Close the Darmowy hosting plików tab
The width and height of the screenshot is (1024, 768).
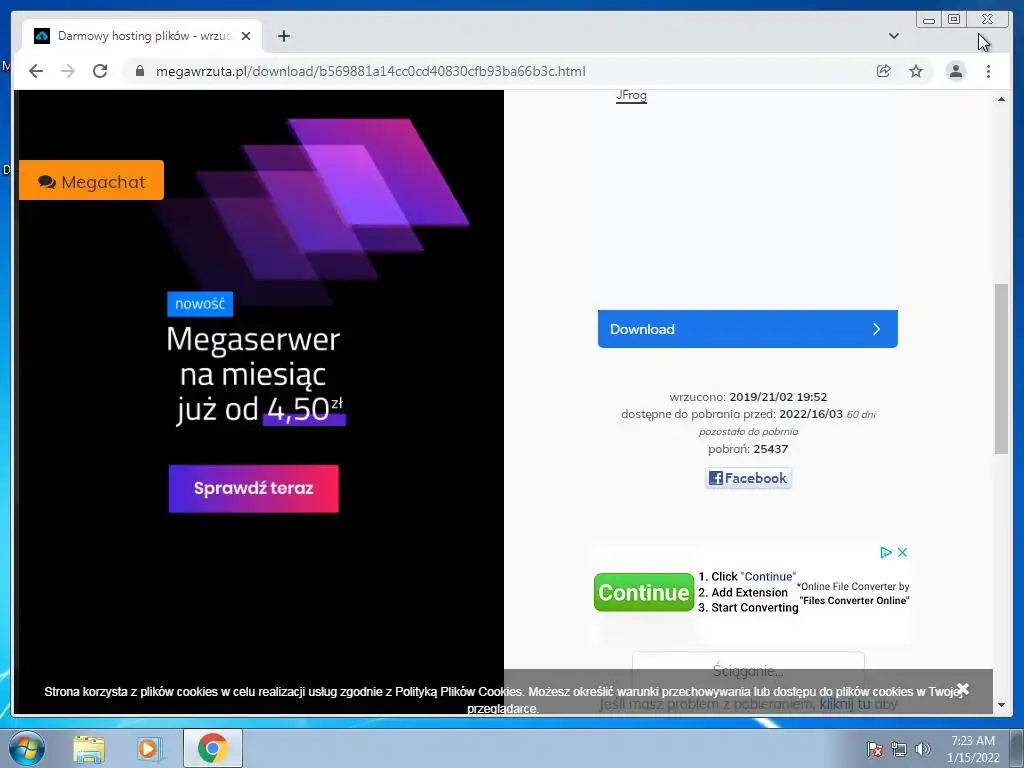click(x=246, y=36)
